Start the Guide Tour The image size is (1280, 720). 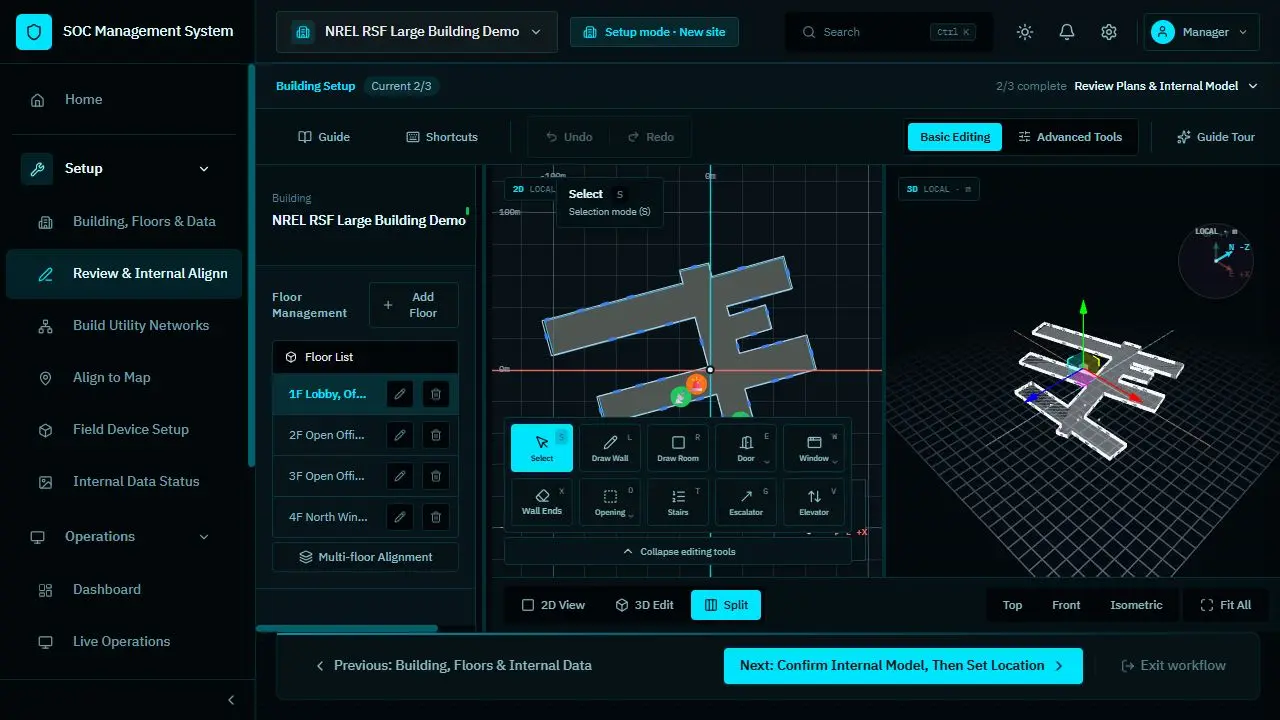1215,137
